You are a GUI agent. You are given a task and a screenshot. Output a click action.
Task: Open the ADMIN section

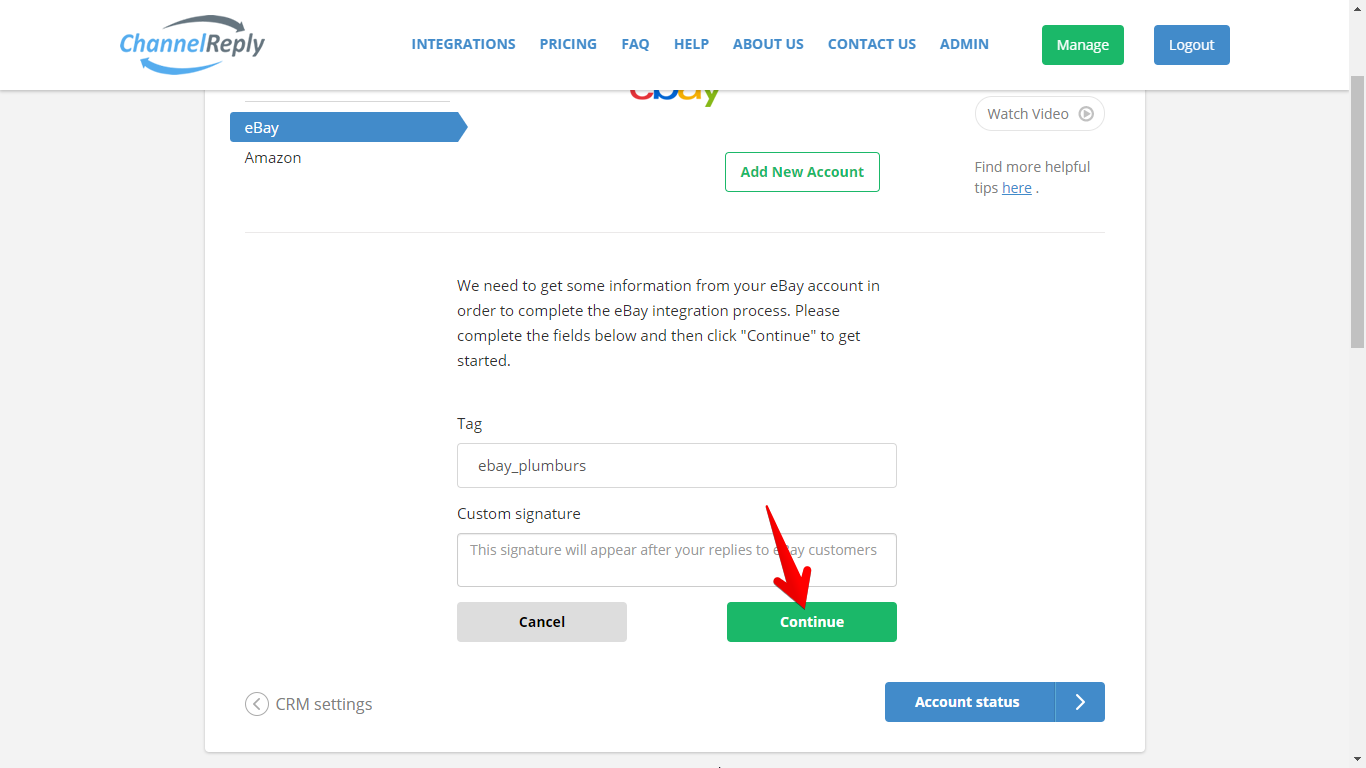(964, 44)
